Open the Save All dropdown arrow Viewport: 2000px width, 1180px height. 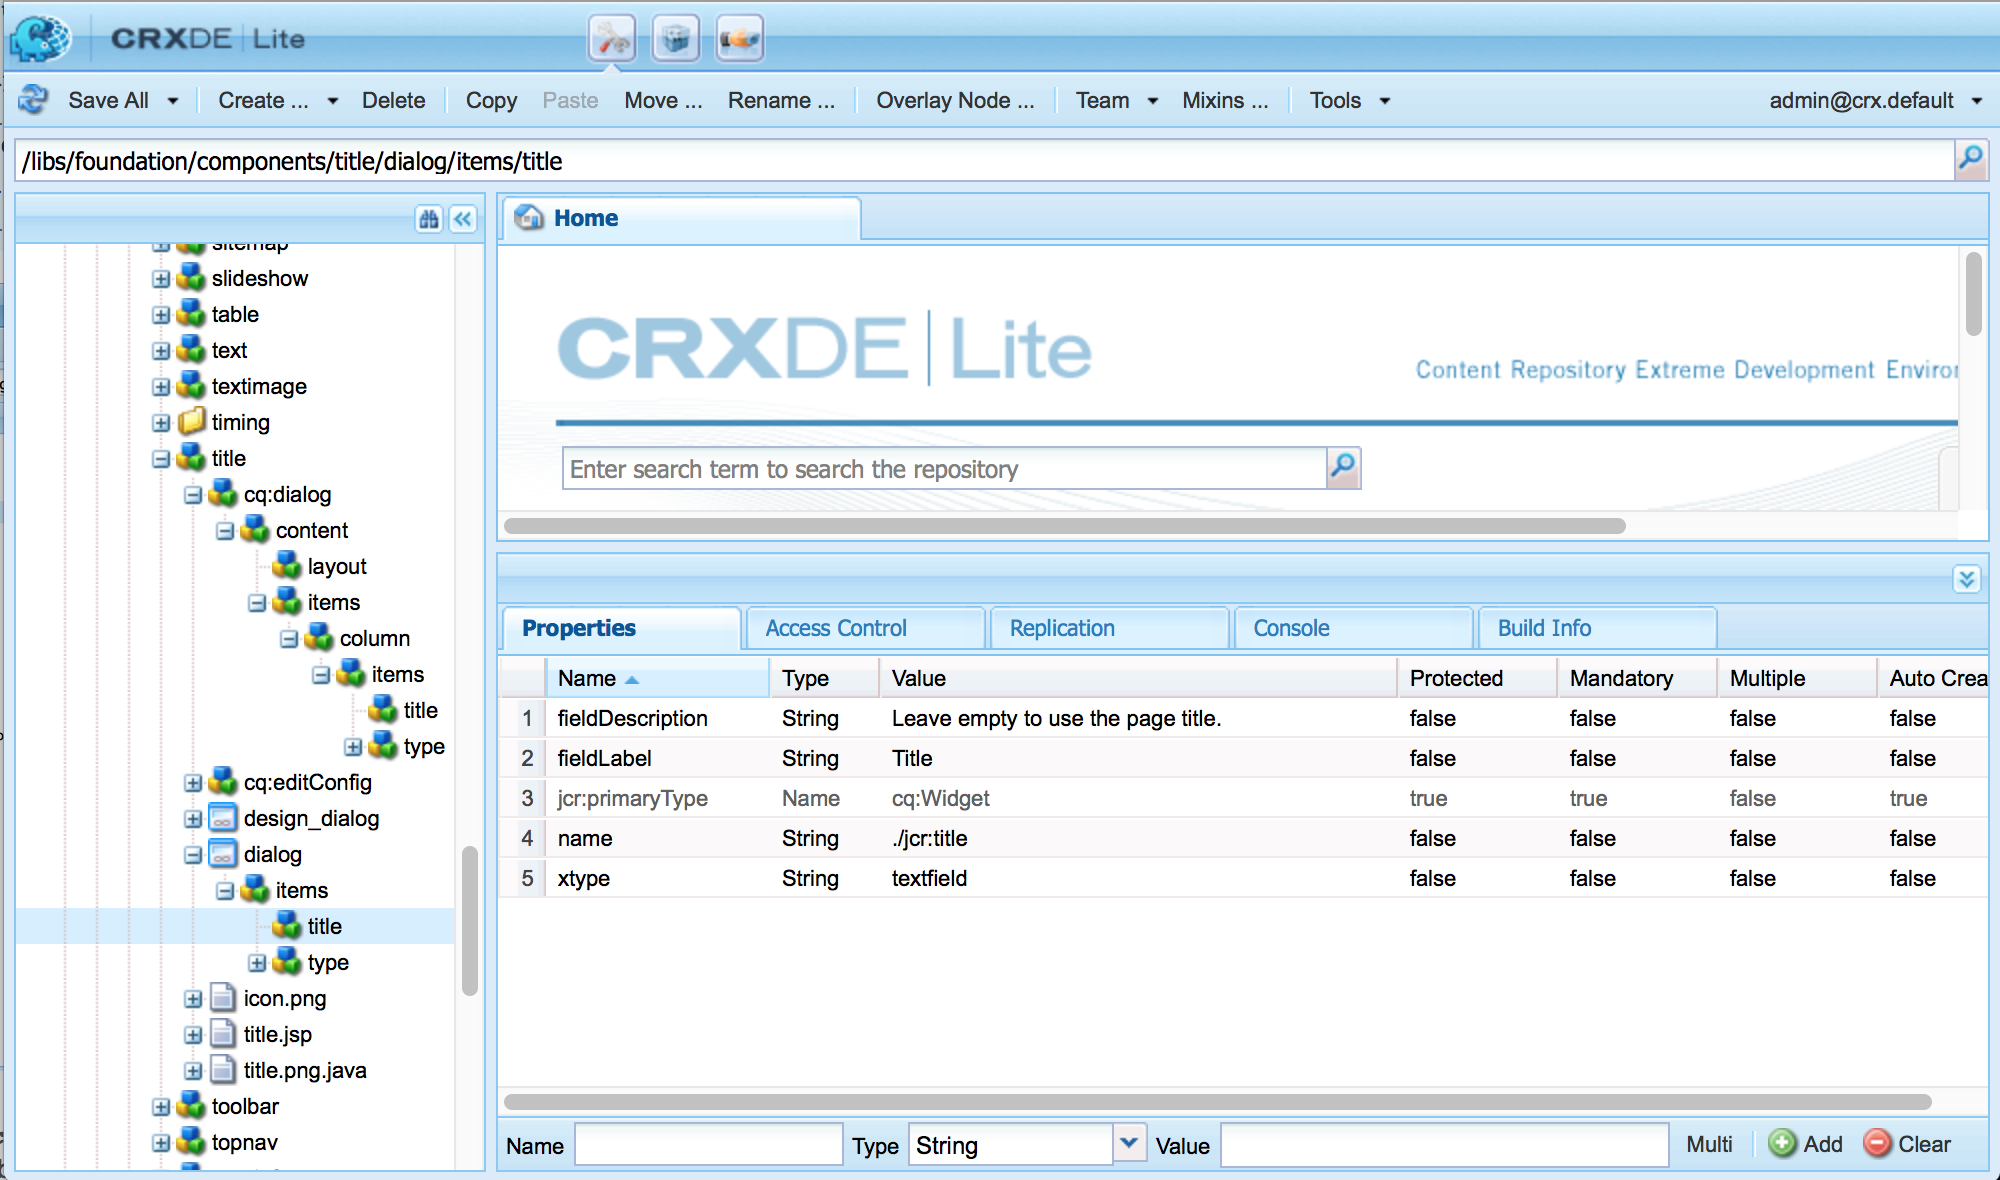point(173,101)
